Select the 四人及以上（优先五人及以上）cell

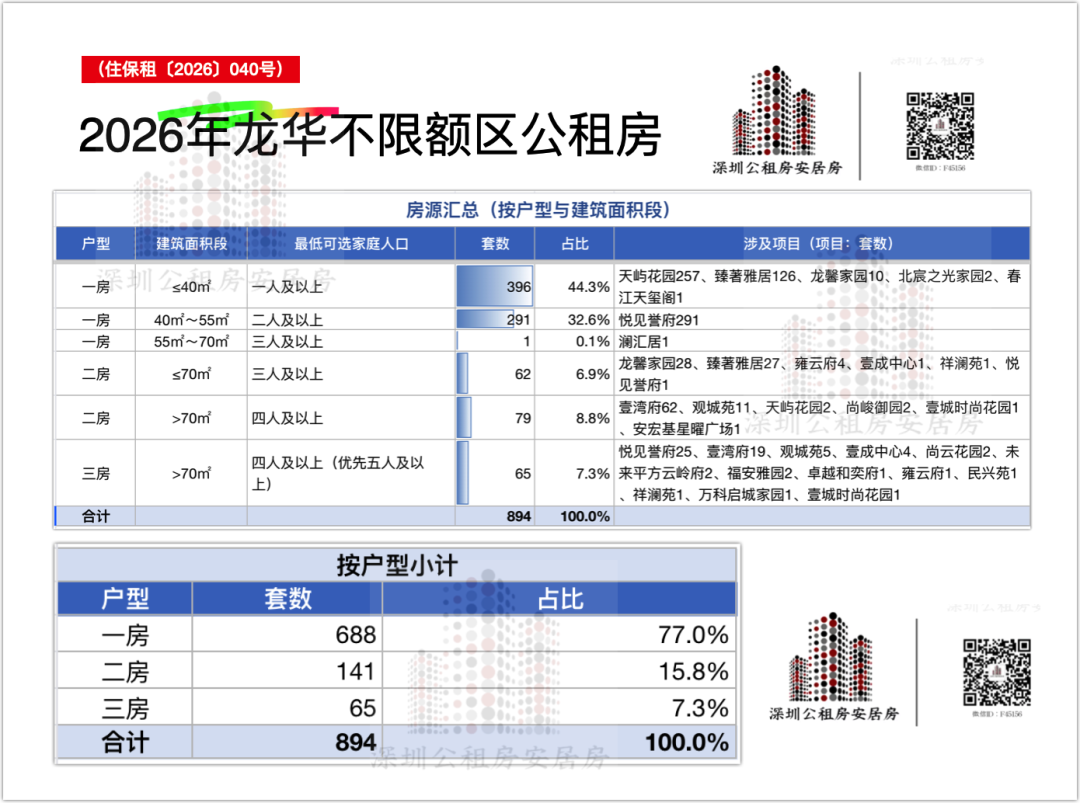pyautogui.click(x=351, y=473)
